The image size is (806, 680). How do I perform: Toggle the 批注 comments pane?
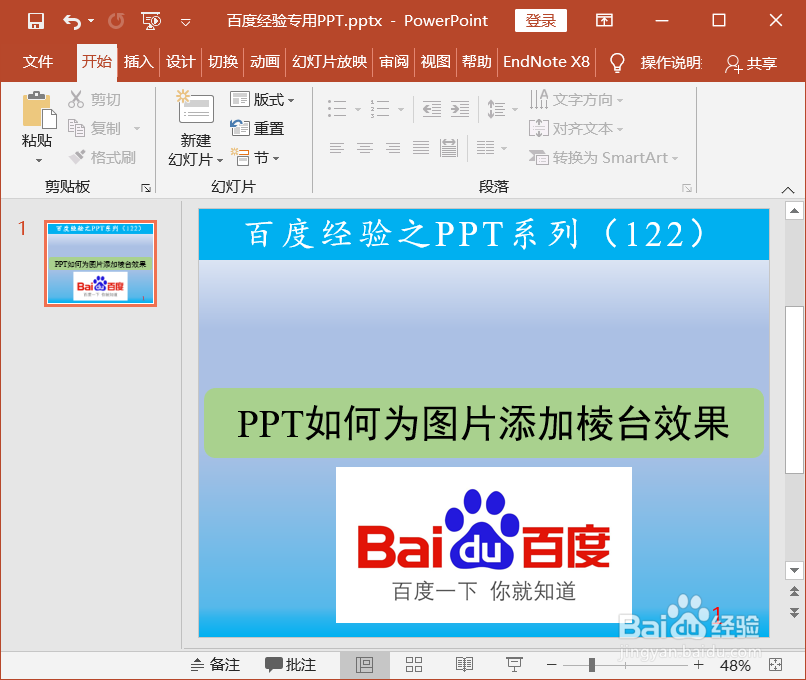click(x=290, y=665)
